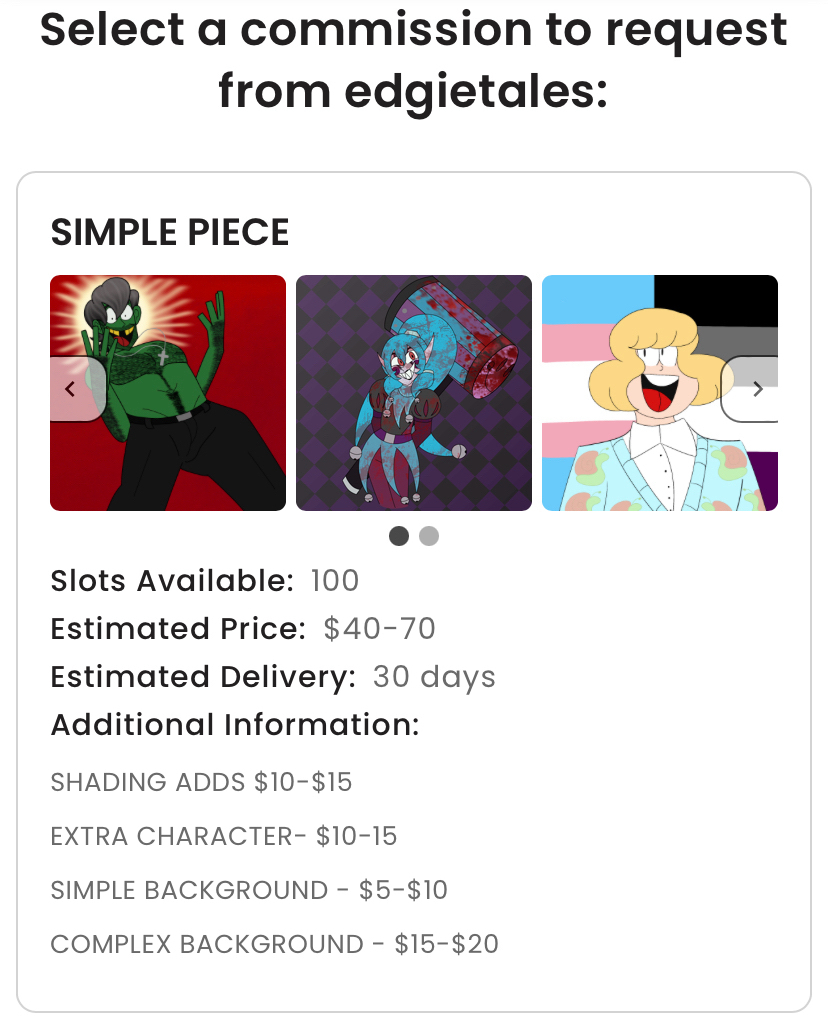Viewport: 828px width, 1019px height.
Task: Click the COMPLEX BACKGROUND pricing line
Action: (274, 944)
